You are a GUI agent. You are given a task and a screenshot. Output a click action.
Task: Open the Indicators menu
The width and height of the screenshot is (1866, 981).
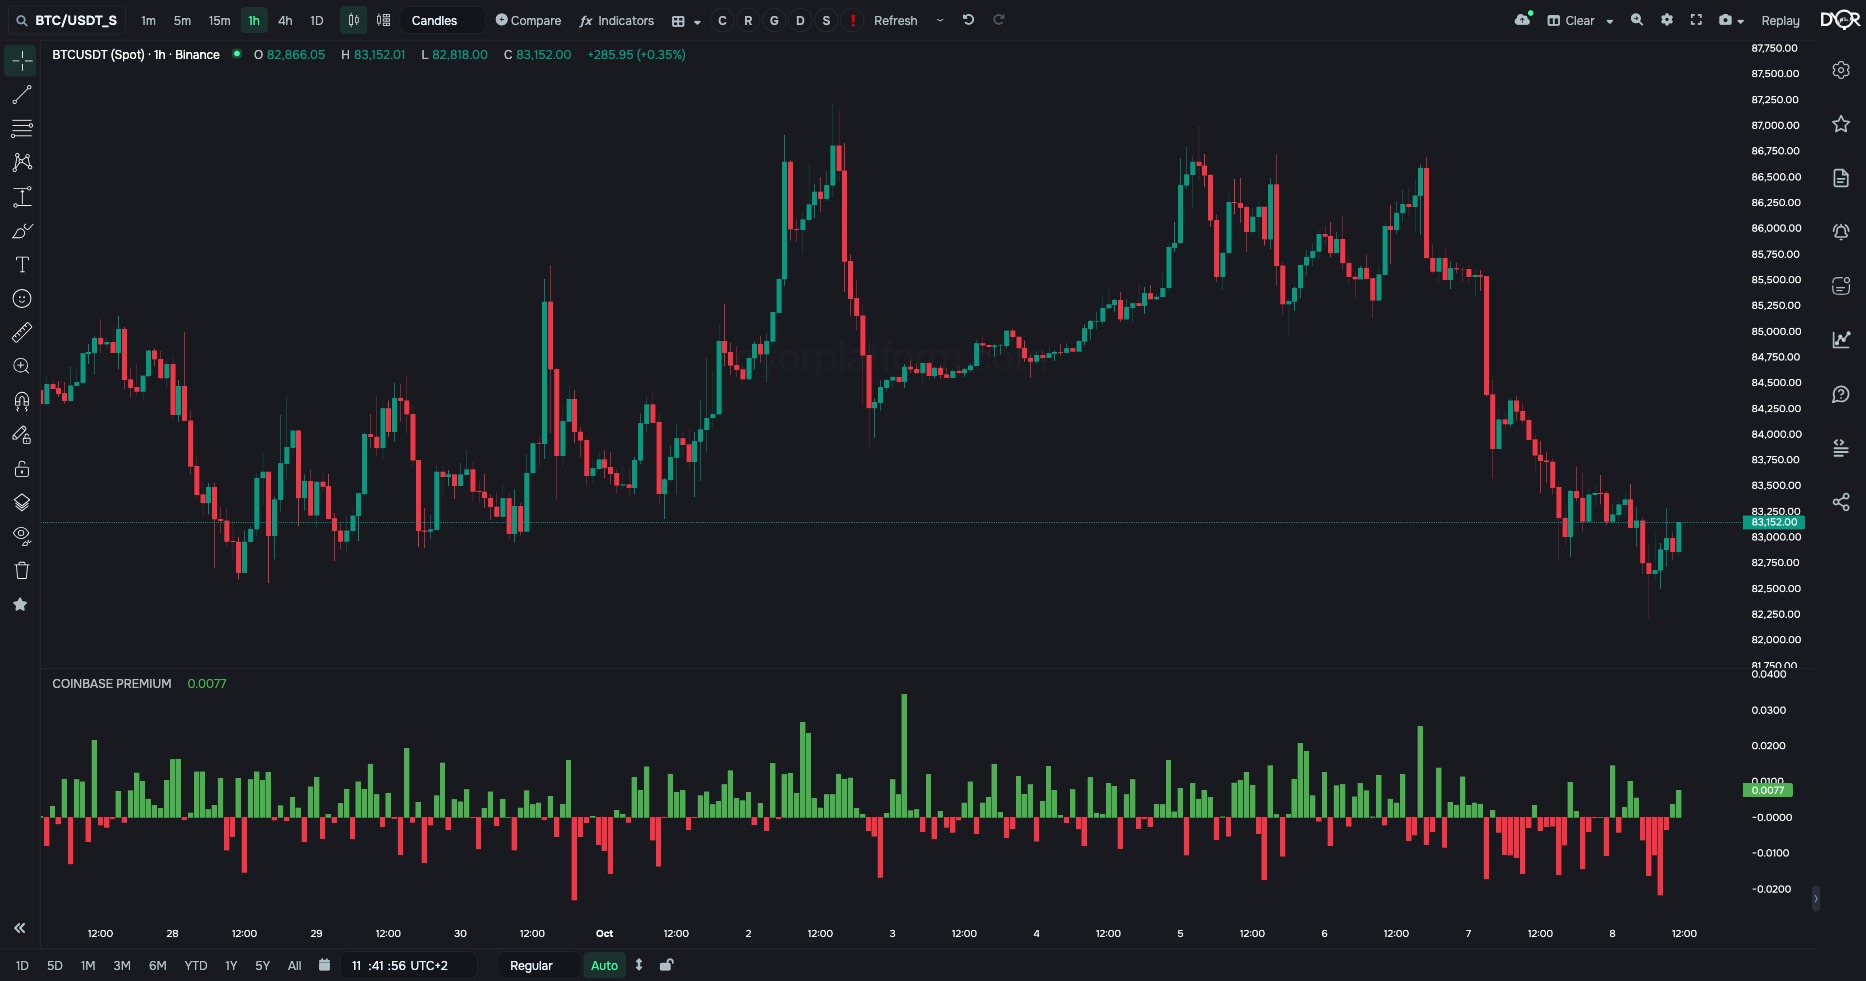coord(616,20)
